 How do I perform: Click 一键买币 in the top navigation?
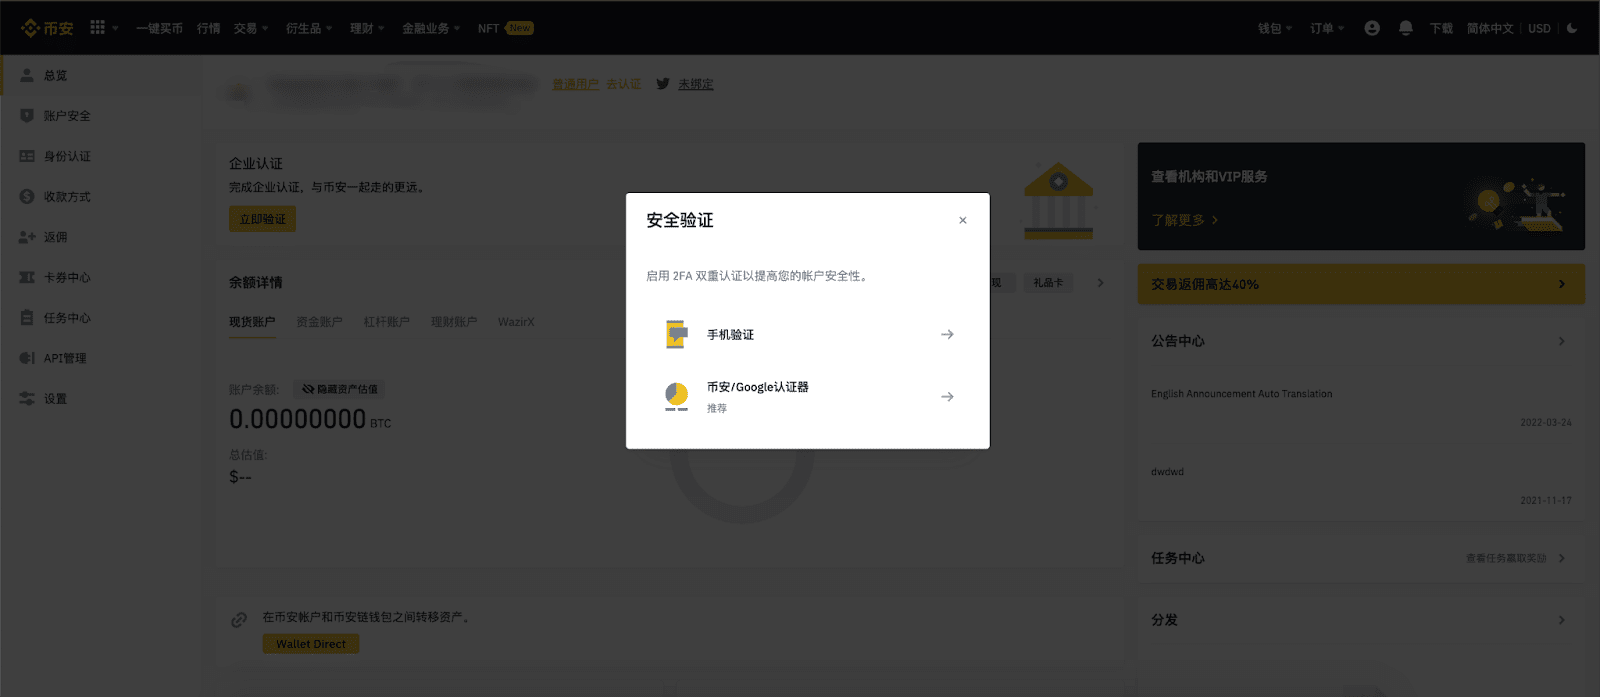159,28
